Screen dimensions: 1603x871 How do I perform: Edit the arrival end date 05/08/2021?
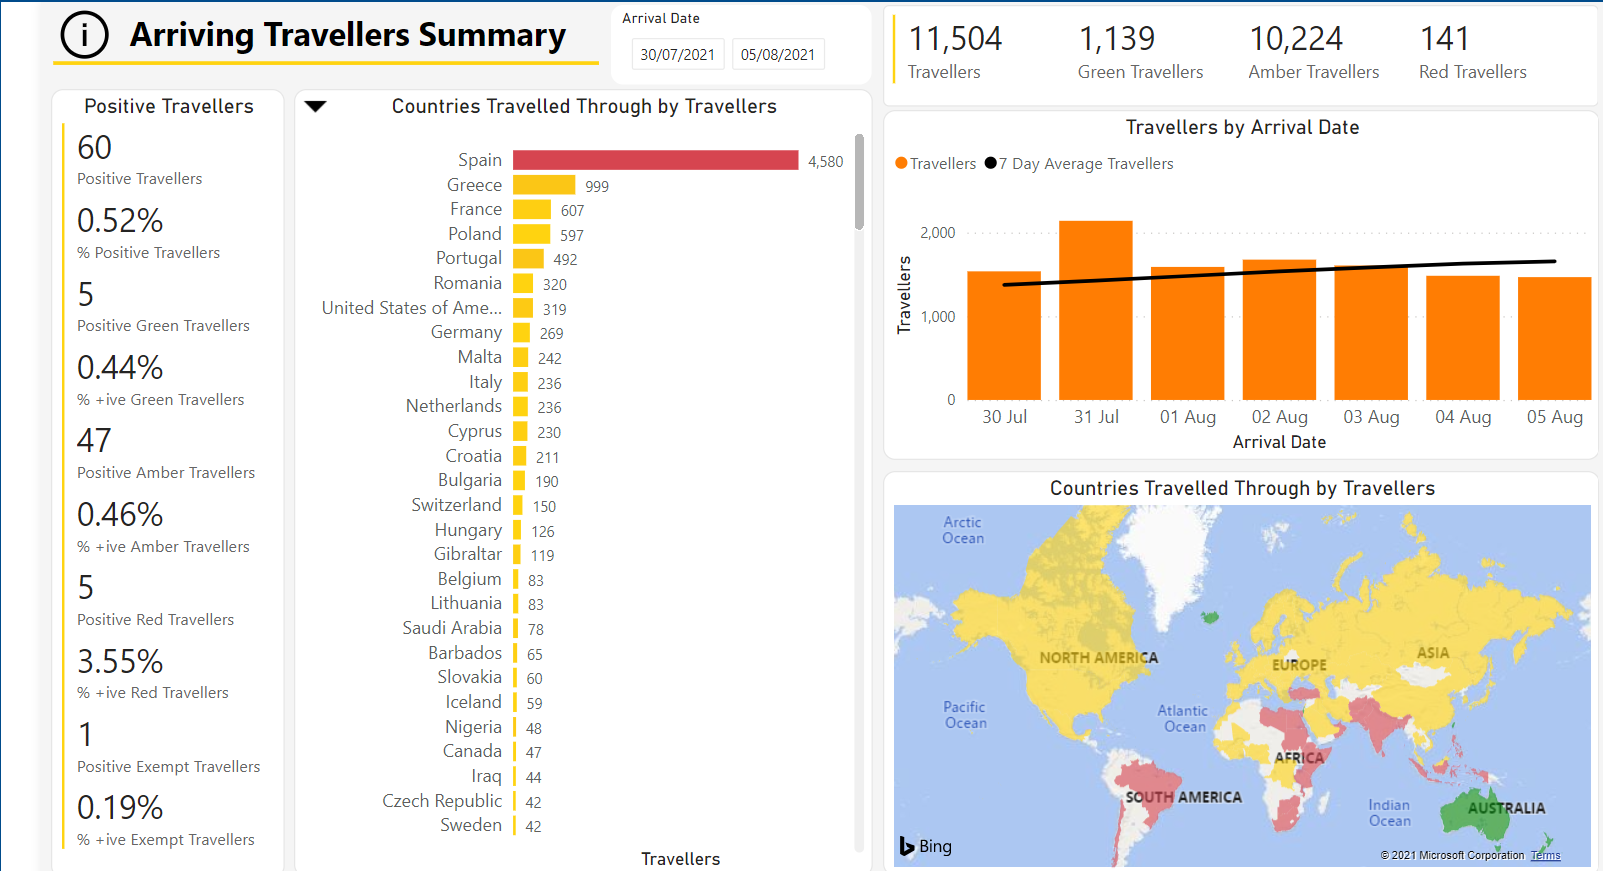[x=778, y=55]
